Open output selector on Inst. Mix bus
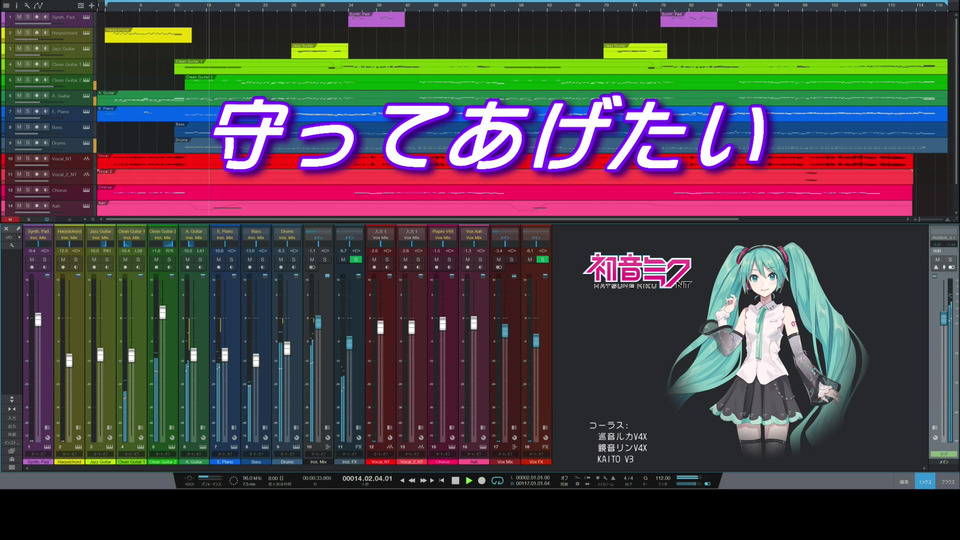 click(x=318, y=238)
